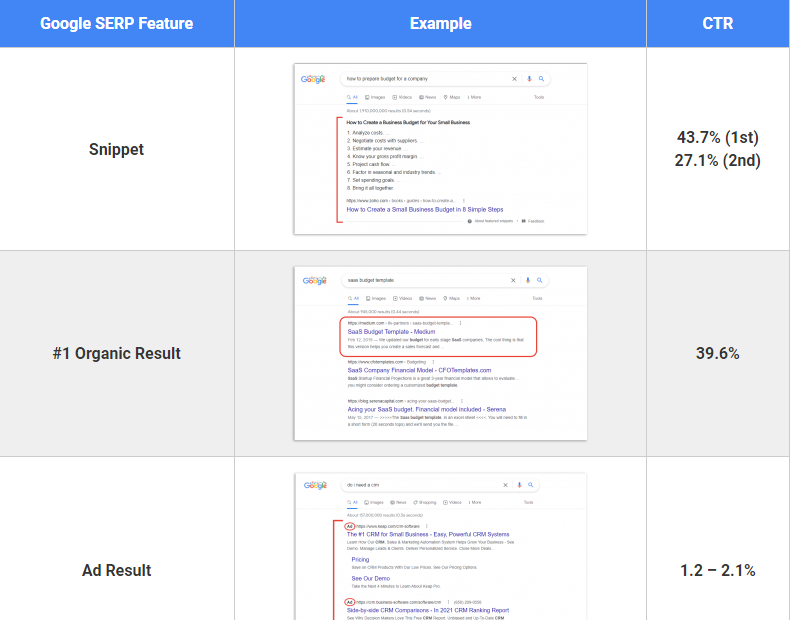This screenshot has width=790, height=620.
Task: Open three-dot menu beside crm.business-software.com ad URL
Action: (448, 602)
